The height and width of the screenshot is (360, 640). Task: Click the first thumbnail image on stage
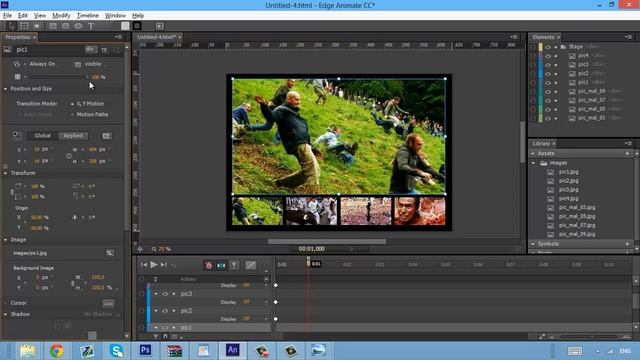(x=257, y=211)
